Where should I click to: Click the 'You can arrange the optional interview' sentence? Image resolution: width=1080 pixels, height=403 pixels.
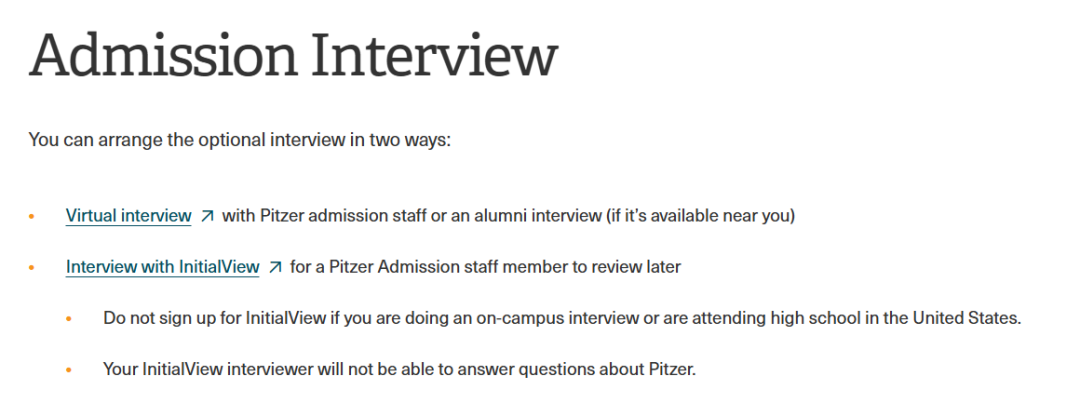point(239,140)
